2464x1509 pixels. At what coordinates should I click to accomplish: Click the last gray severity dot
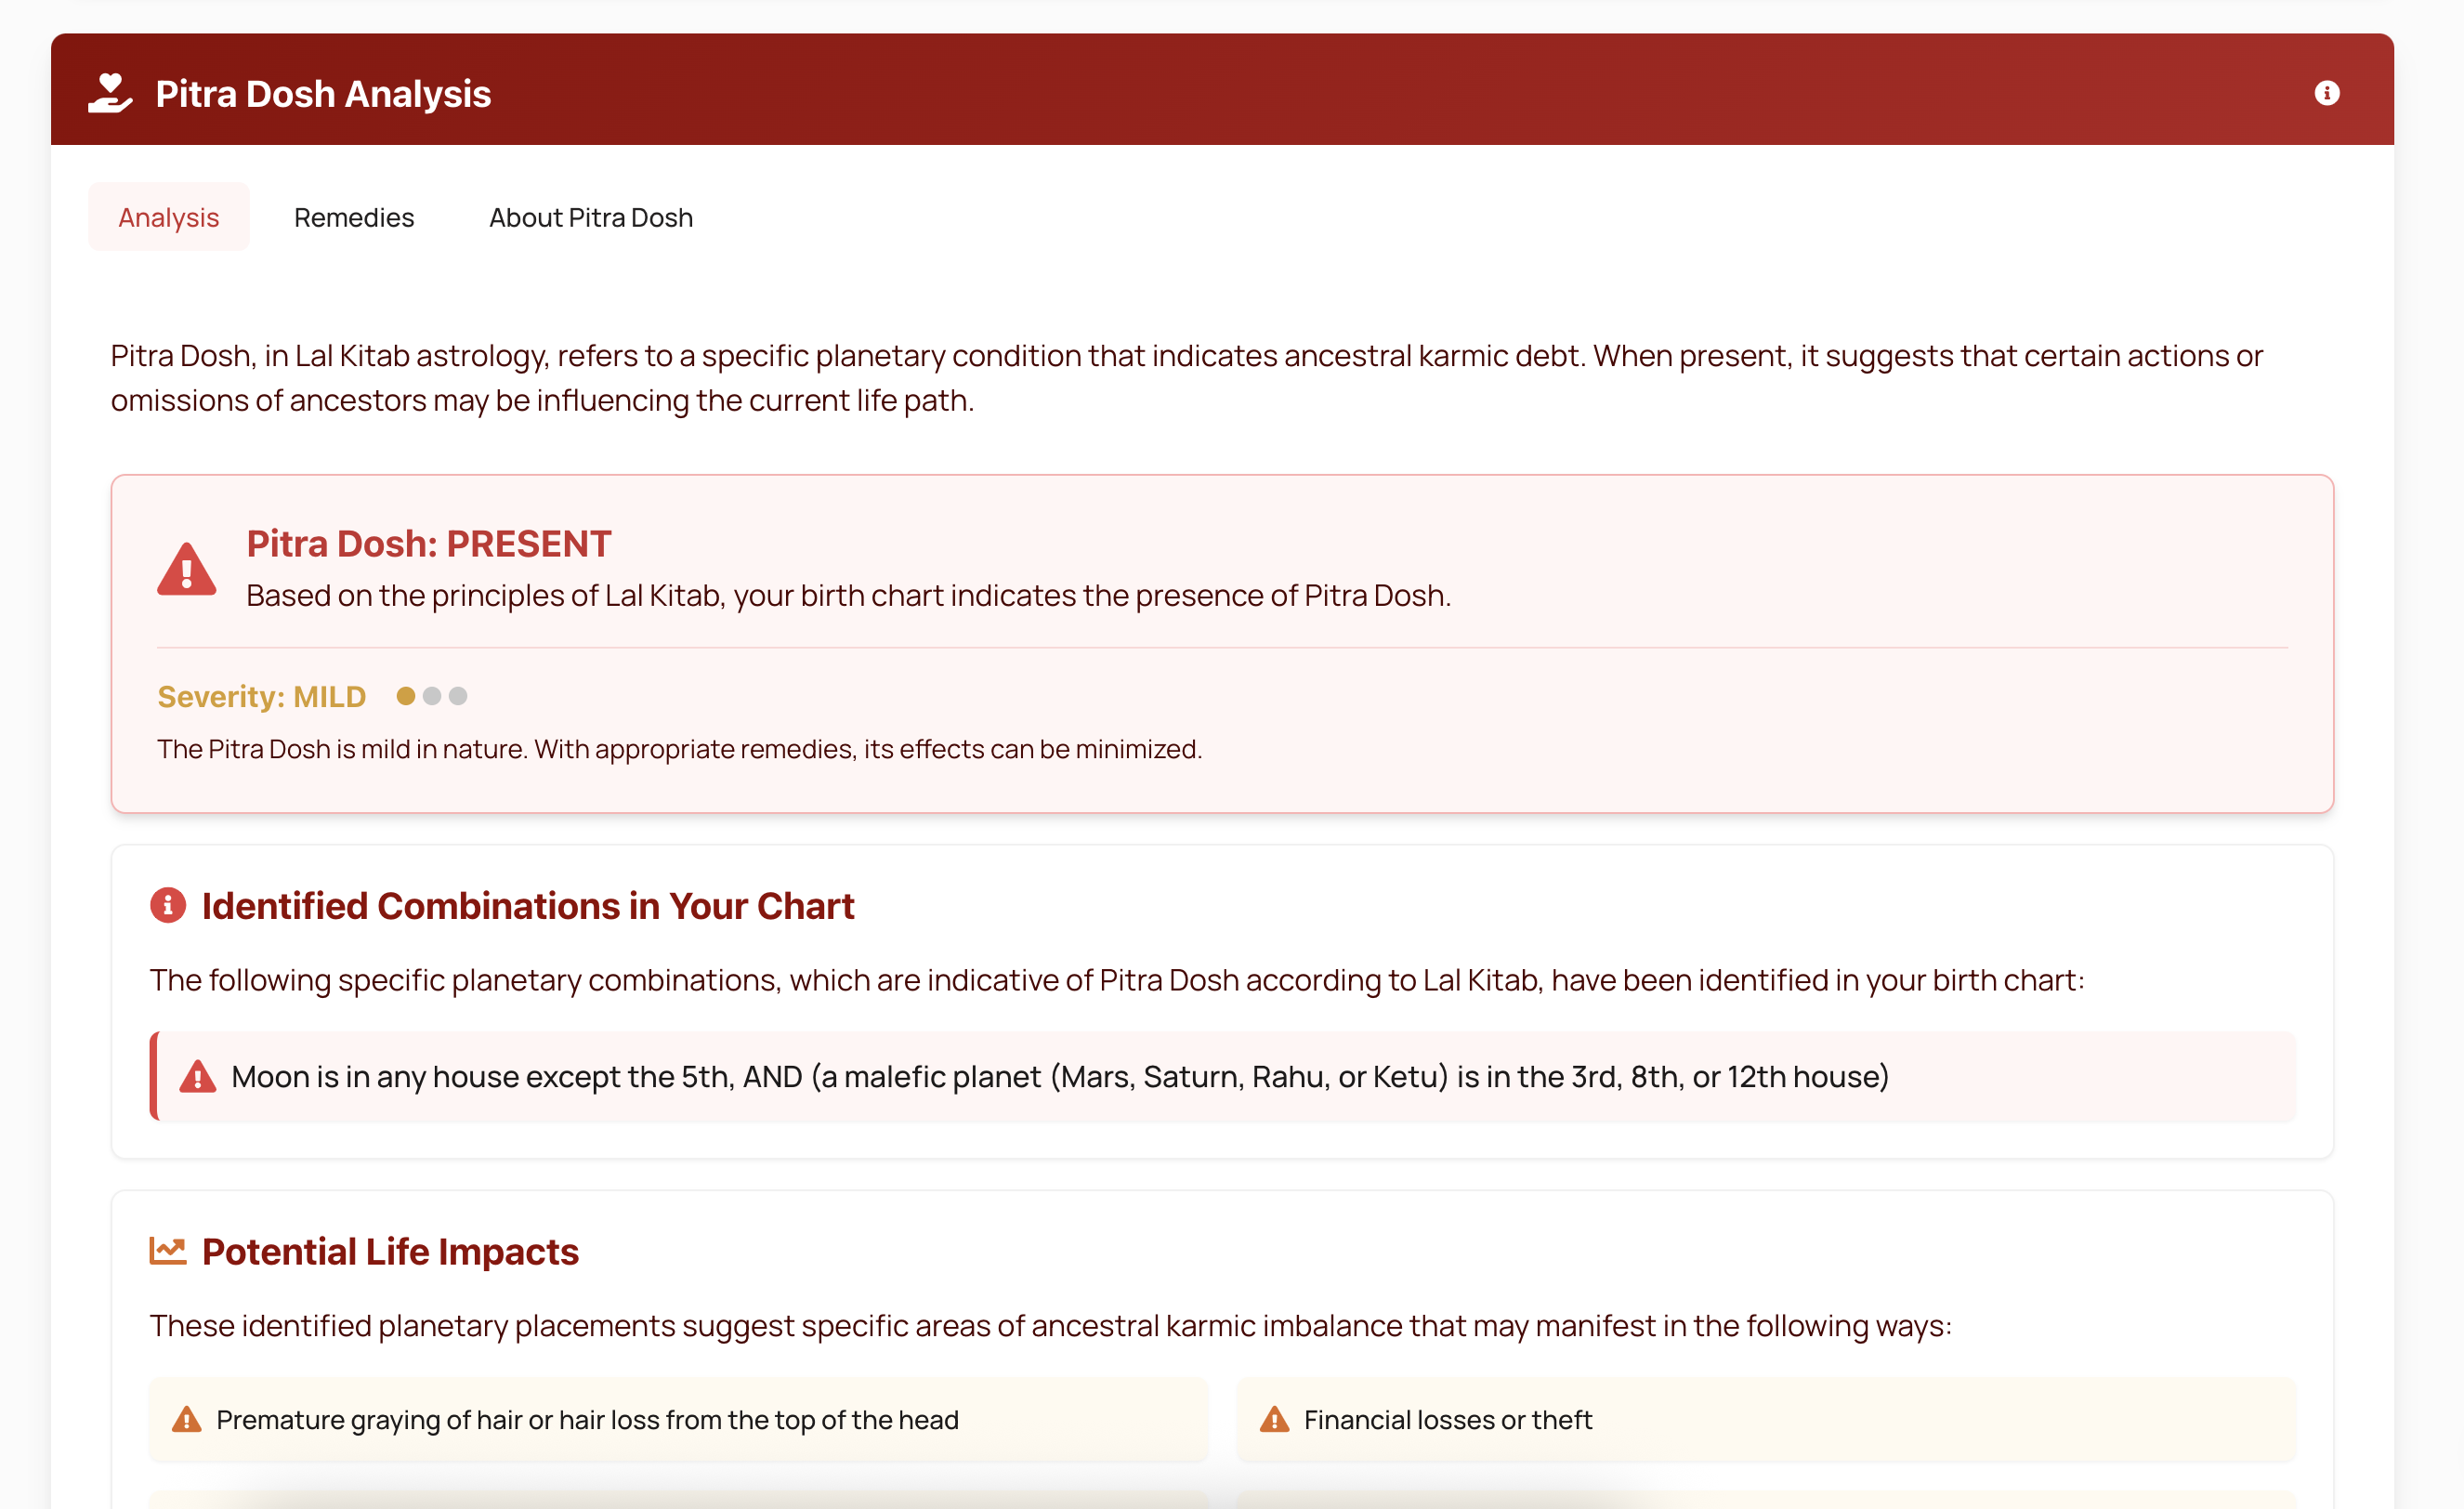tap(458, 696)
